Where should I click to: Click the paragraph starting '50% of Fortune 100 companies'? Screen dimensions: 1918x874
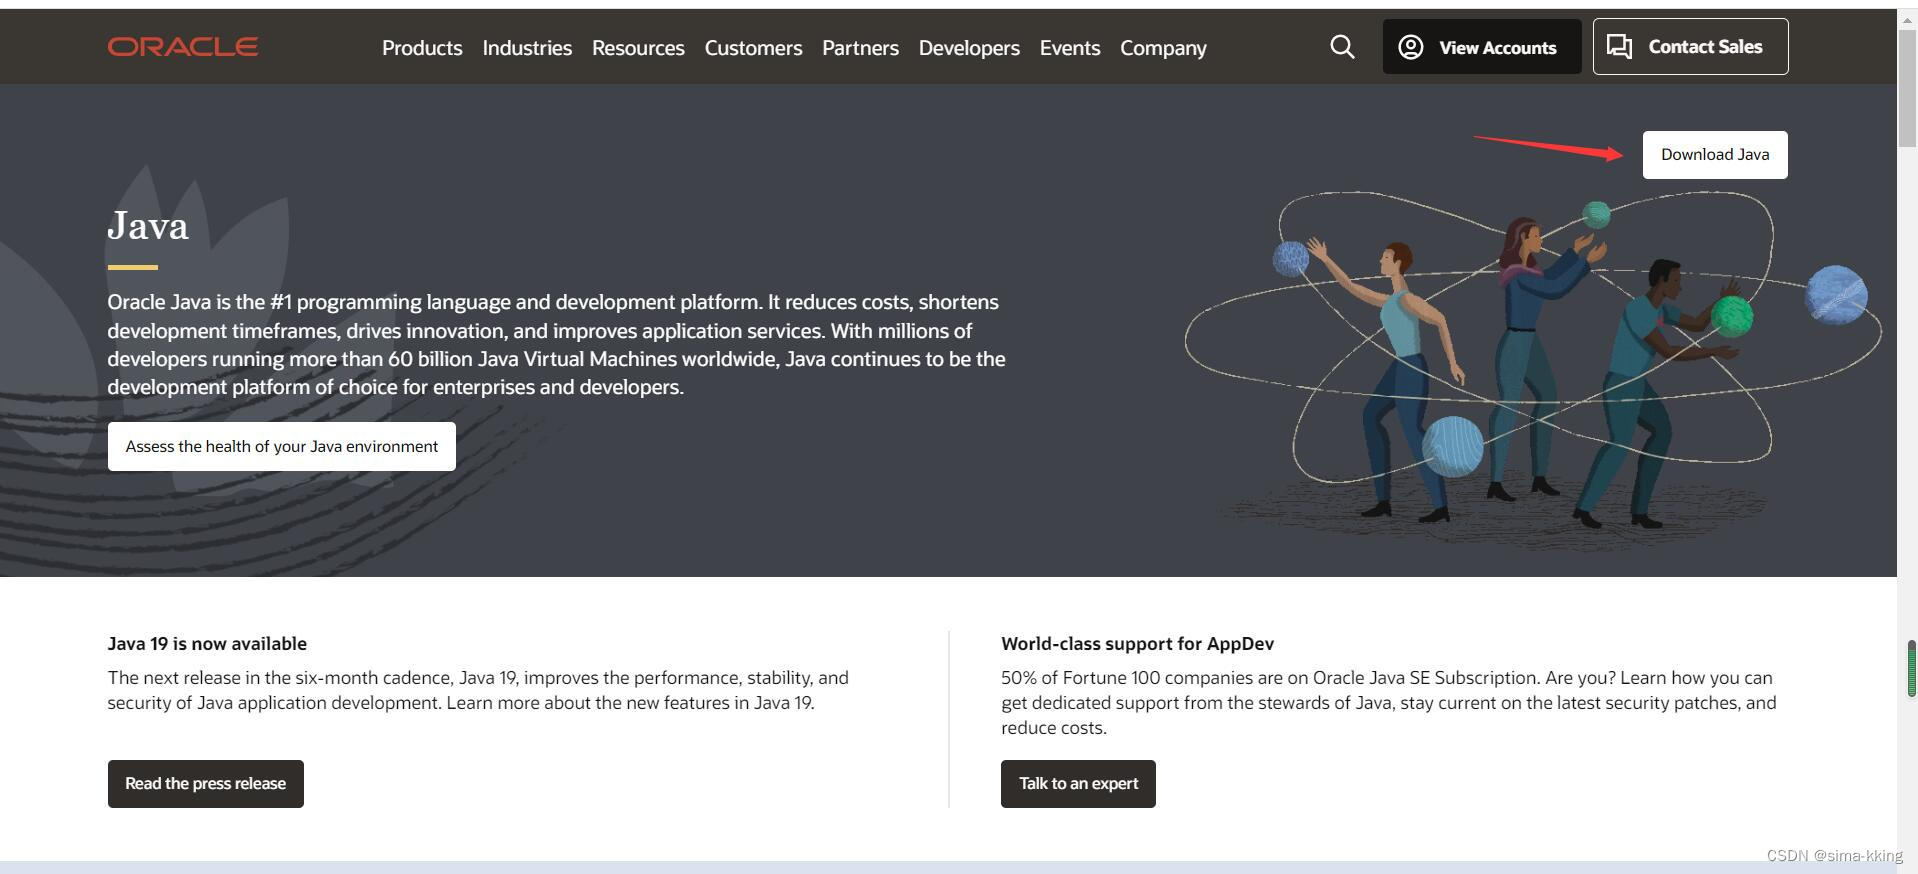point(1389,703)
